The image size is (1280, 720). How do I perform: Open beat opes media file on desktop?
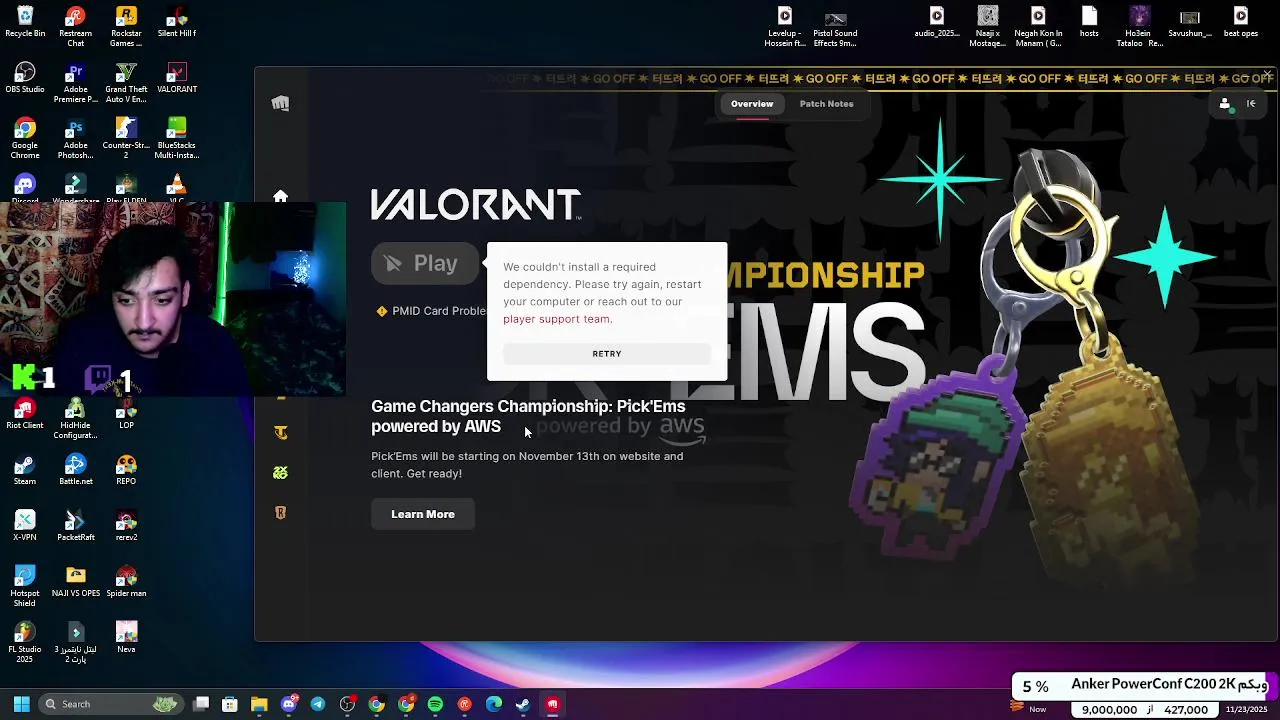pos(1241,22)
